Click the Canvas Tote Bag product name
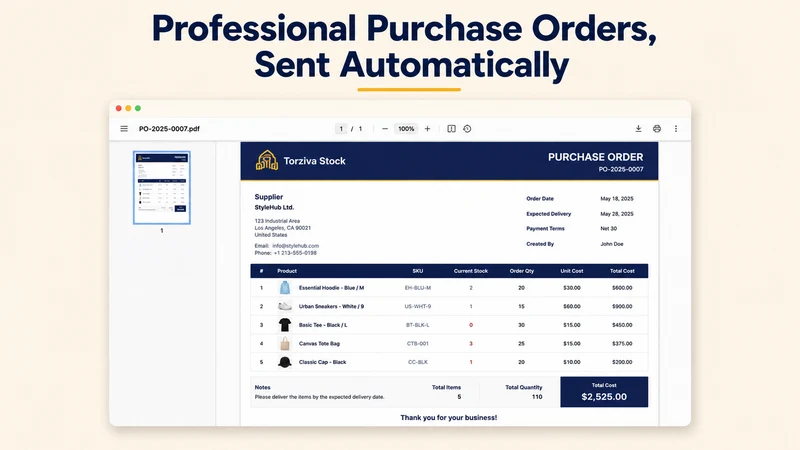The height and width of the screenshot is (450, 800). pyautogui.click(x=319, y=343)
